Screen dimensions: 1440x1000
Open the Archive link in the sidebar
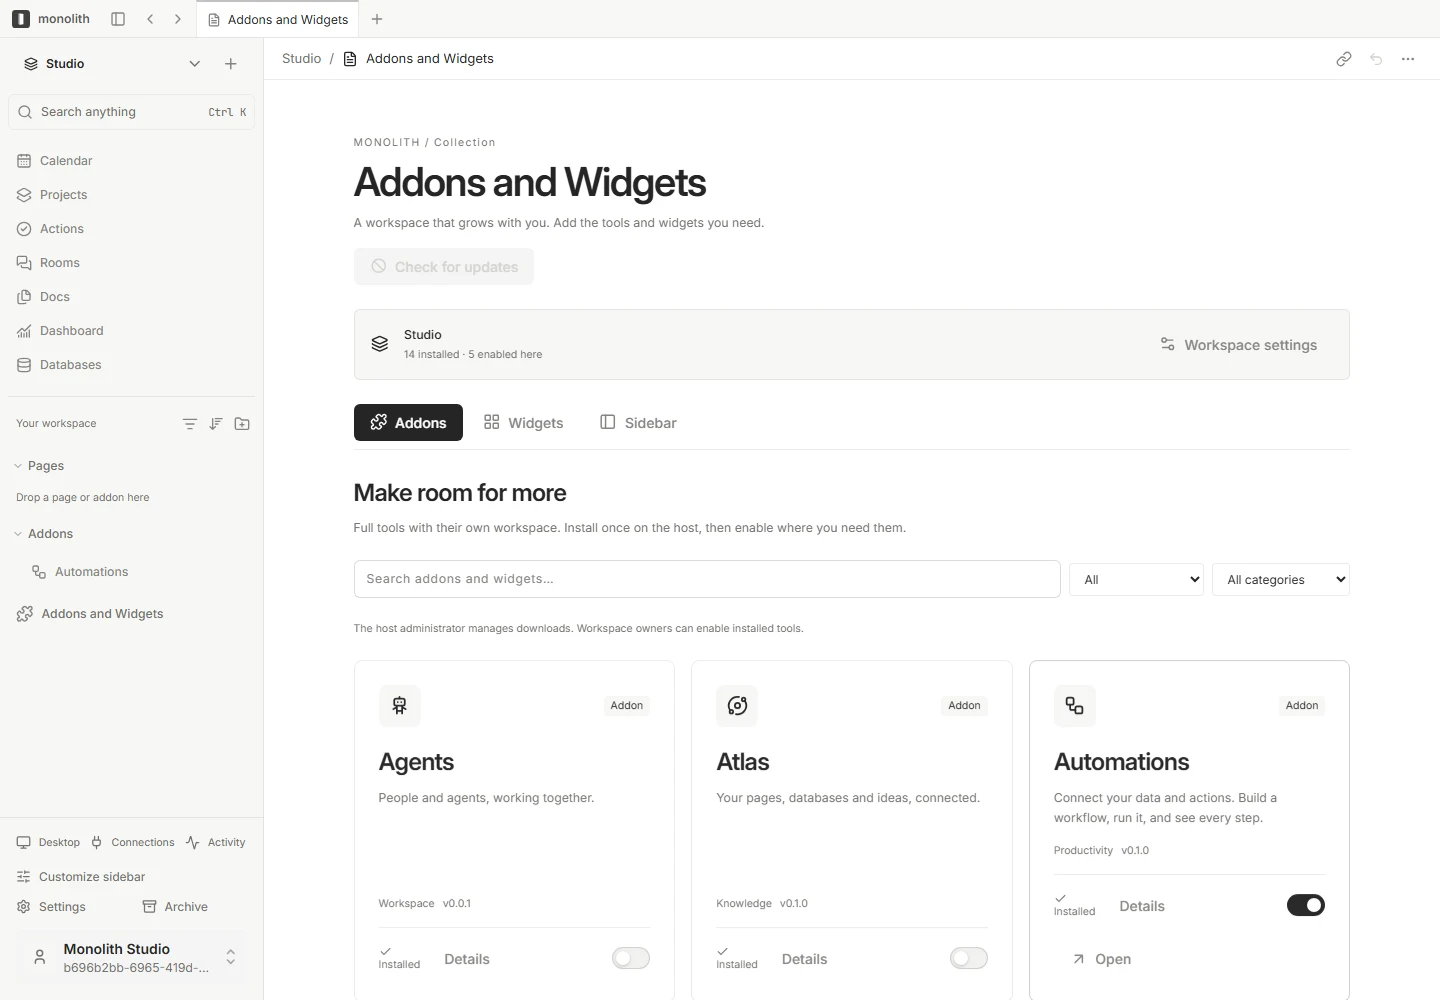(x=176, y=907)
